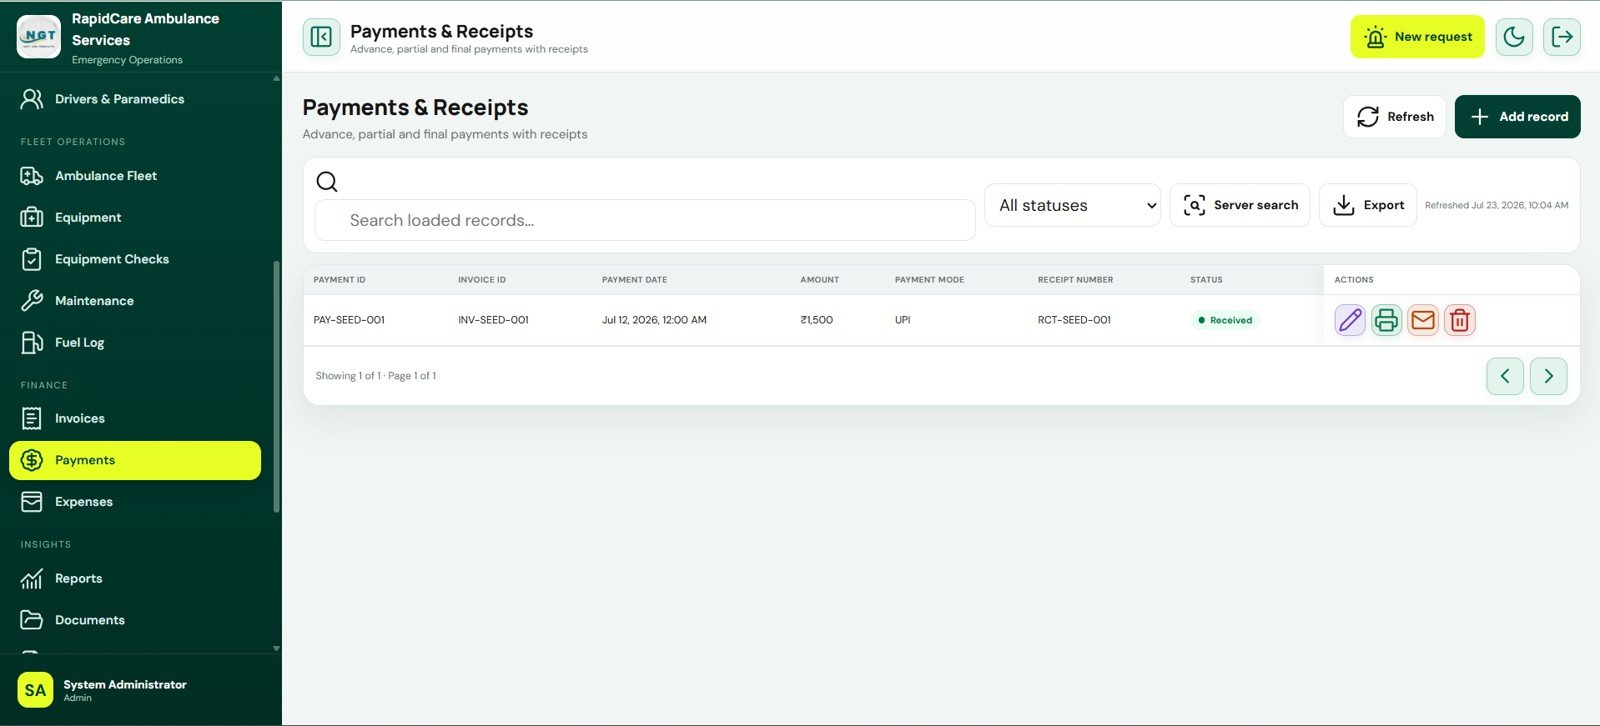Open the Invoices page
Viewport: 1600px width, 726px height.
click(x=135, y=419)
